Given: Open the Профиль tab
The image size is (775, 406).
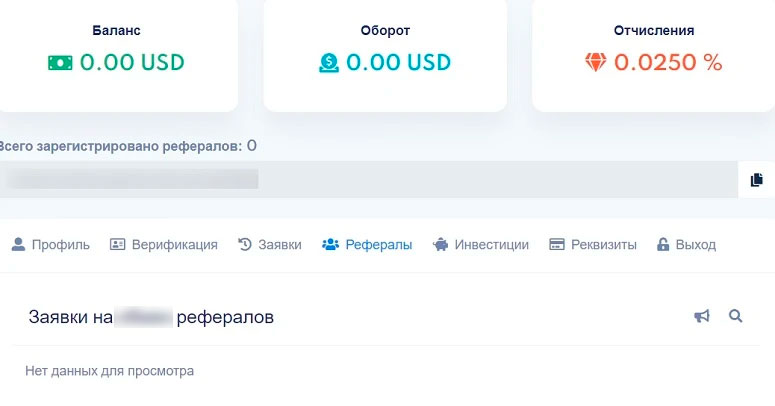Looking at the screenshot, I should pos(60,245).
